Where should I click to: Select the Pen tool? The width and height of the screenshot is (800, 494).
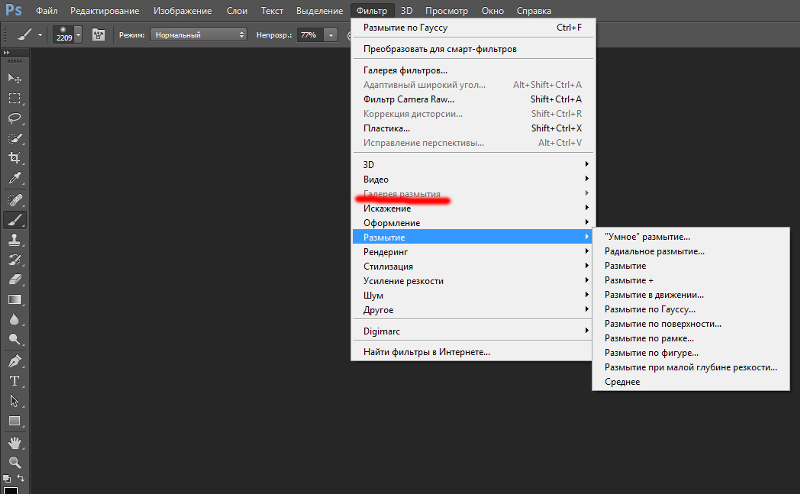point(14,361)
